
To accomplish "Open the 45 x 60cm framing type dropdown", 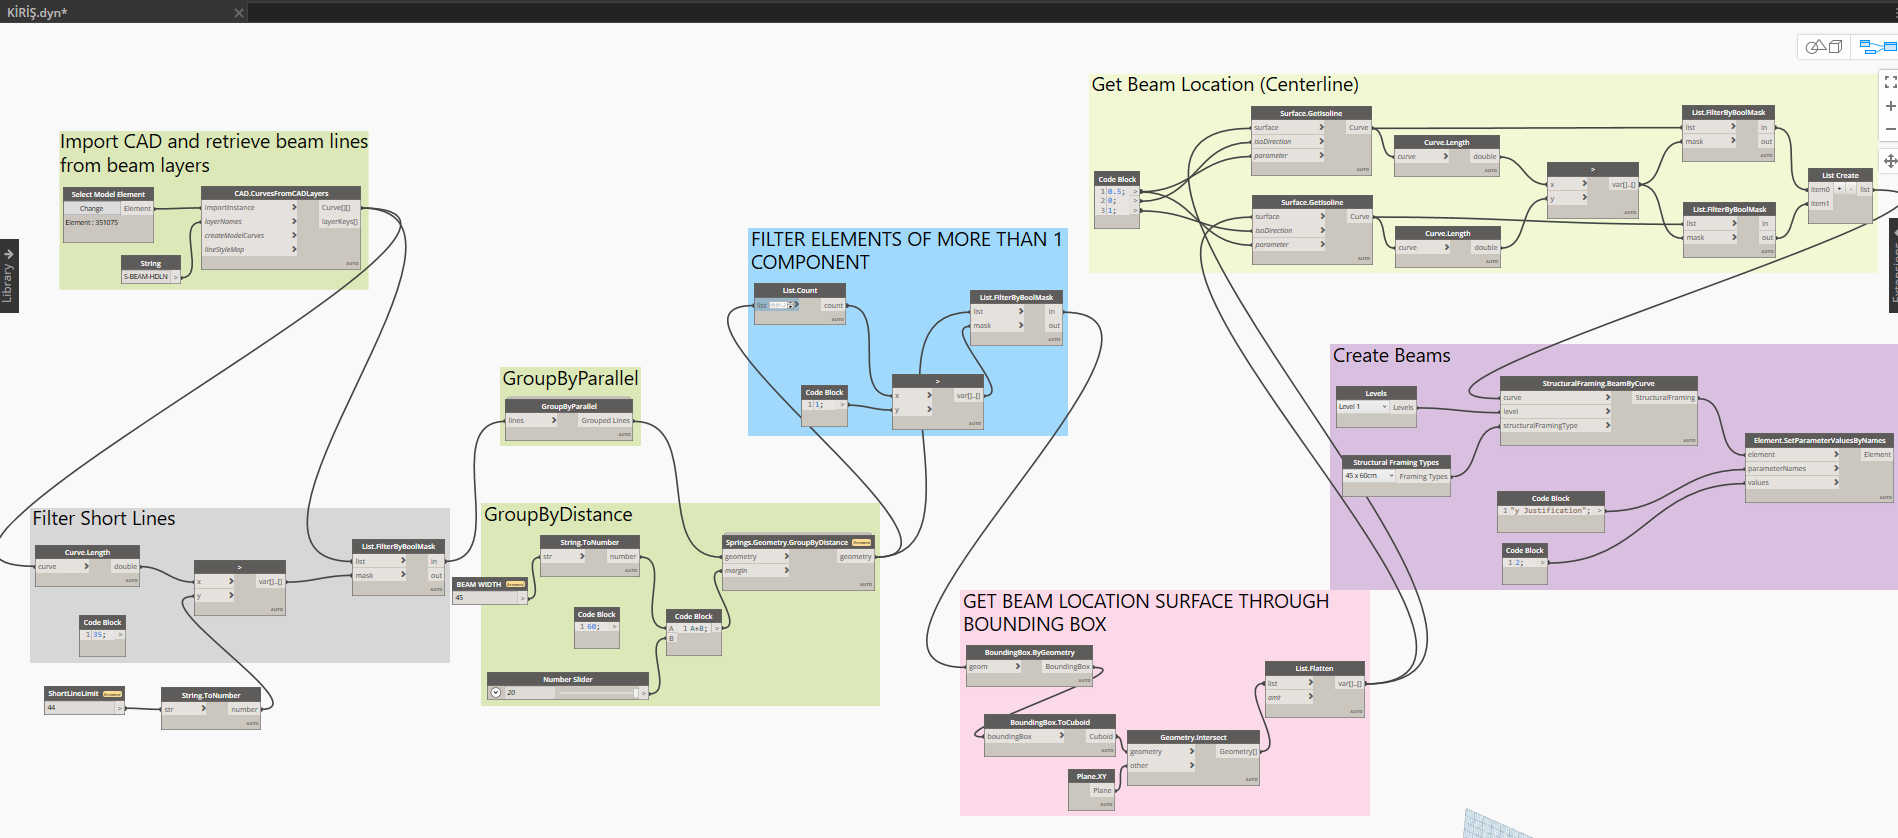I will point(1369,476).
